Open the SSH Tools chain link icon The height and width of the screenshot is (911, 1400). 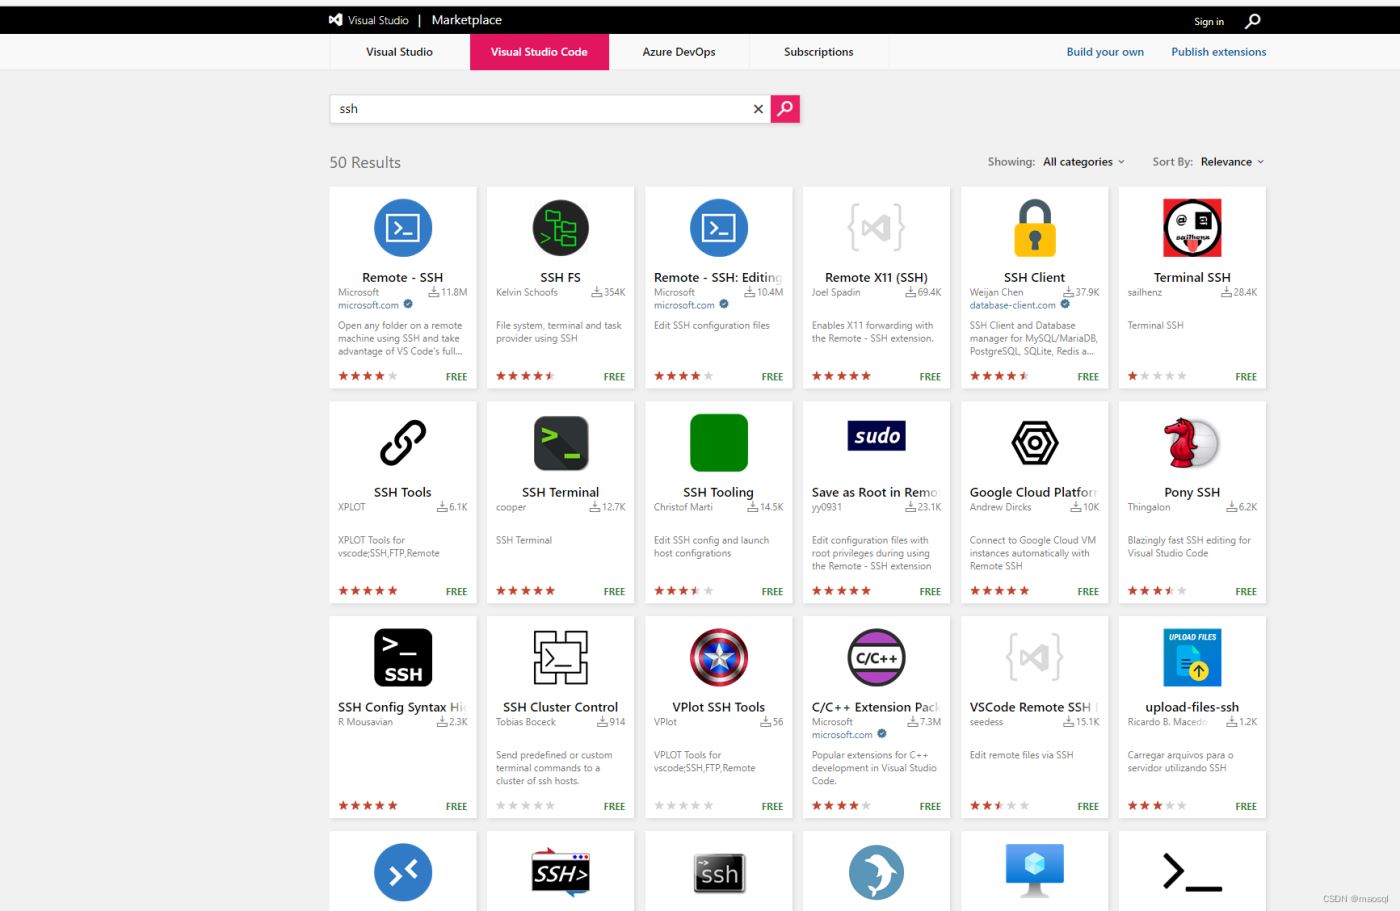403,443
